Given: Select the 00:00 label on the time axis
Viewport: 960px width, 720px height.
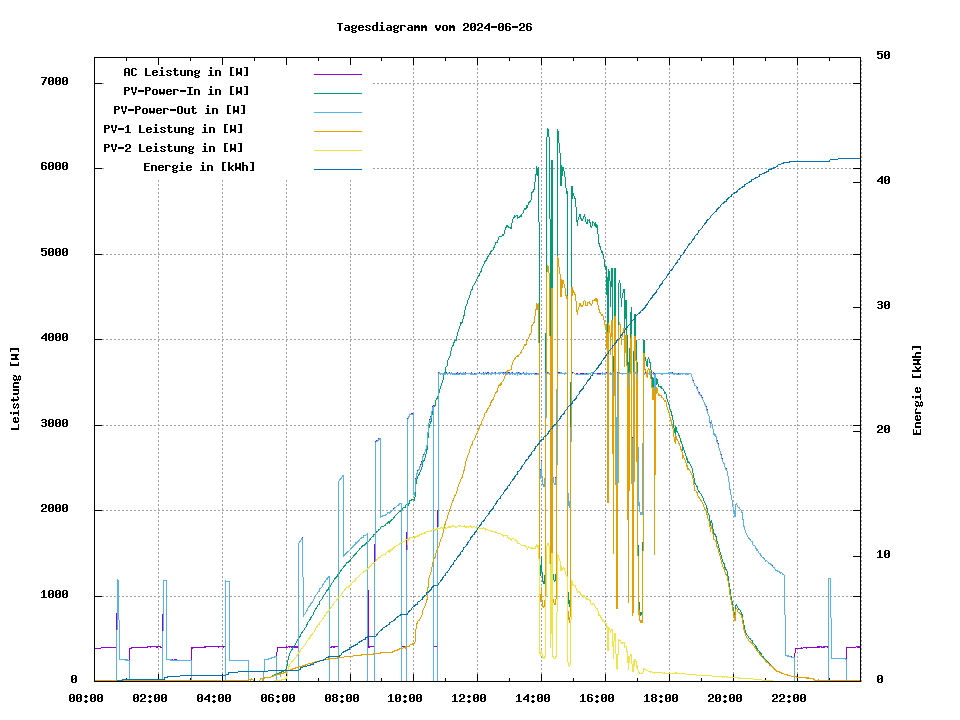Looking at the screenshot, I should 86,698.
